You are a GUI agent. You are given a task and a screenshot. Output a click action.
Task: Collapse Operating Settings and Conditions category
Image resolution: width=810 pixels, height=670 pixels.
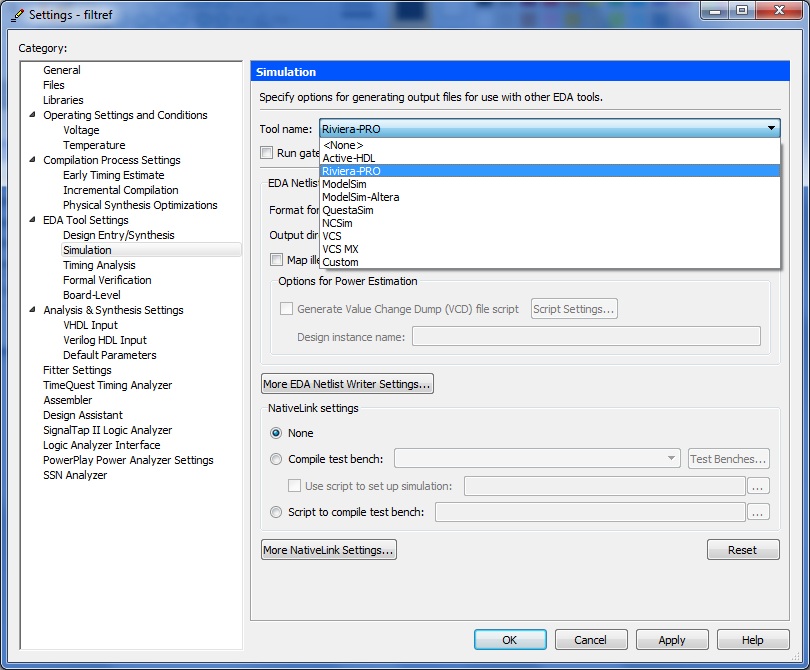(33, 115)
